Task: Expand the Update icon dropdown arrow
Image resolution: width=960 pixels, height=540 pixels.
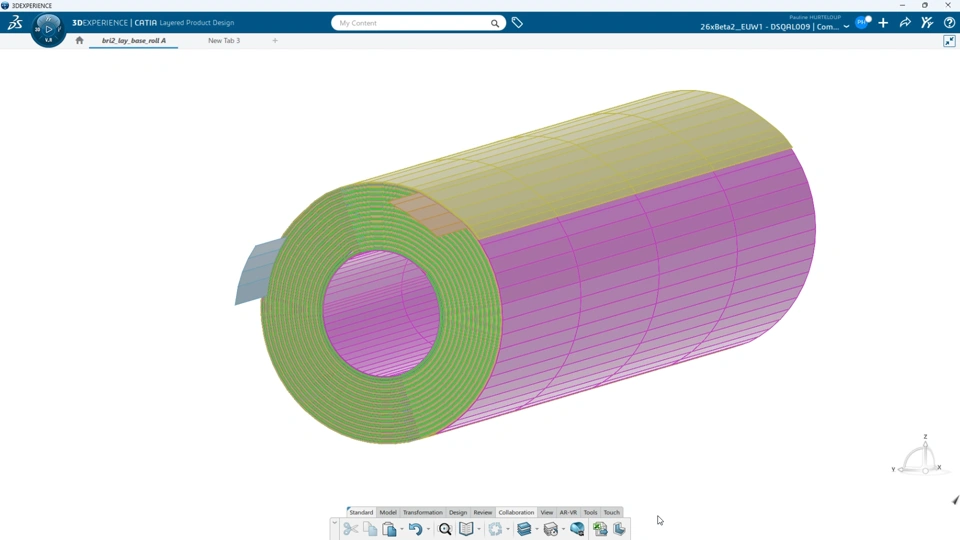Action: [508, 530]
